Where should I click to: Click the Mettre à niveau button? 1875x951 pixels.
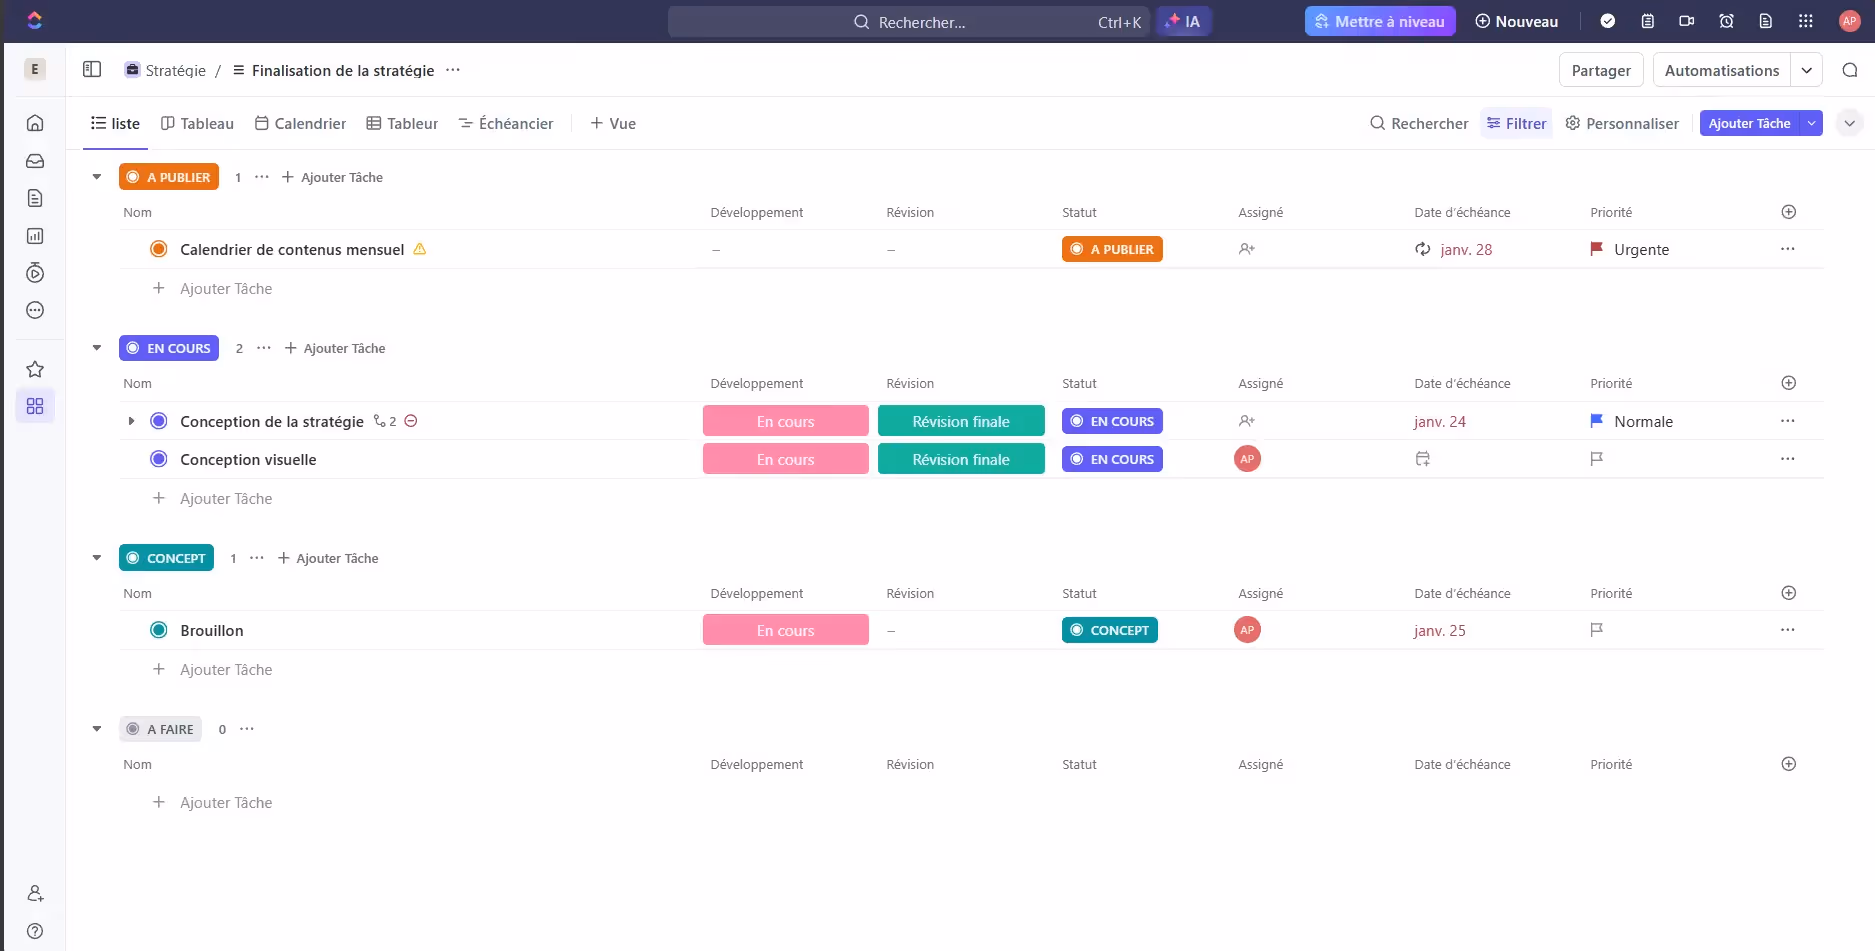[x=1379, y=21]
